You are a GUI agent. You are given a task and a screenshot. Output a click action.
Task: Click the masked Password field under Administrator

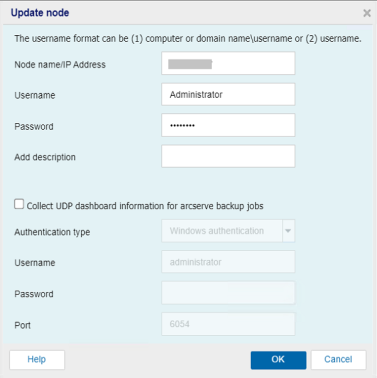click(x=228, y=125)
